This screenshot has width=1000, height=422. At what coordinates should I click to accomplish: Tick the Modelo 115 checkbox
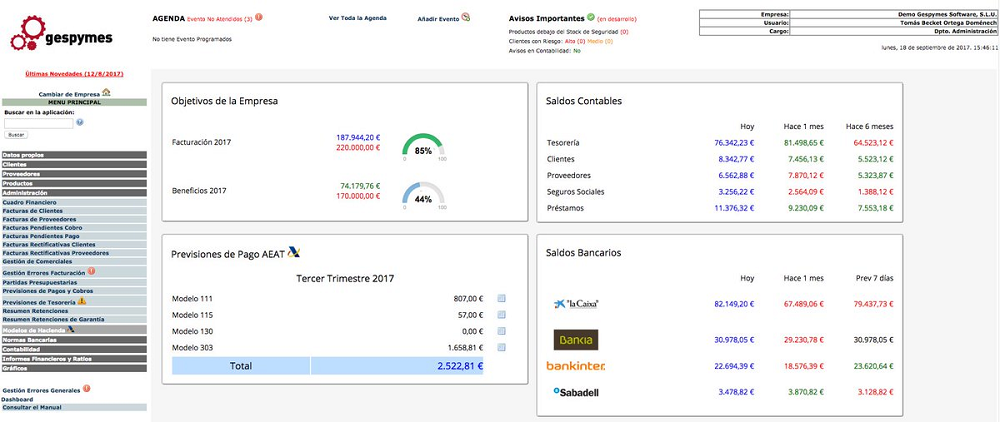501,314
